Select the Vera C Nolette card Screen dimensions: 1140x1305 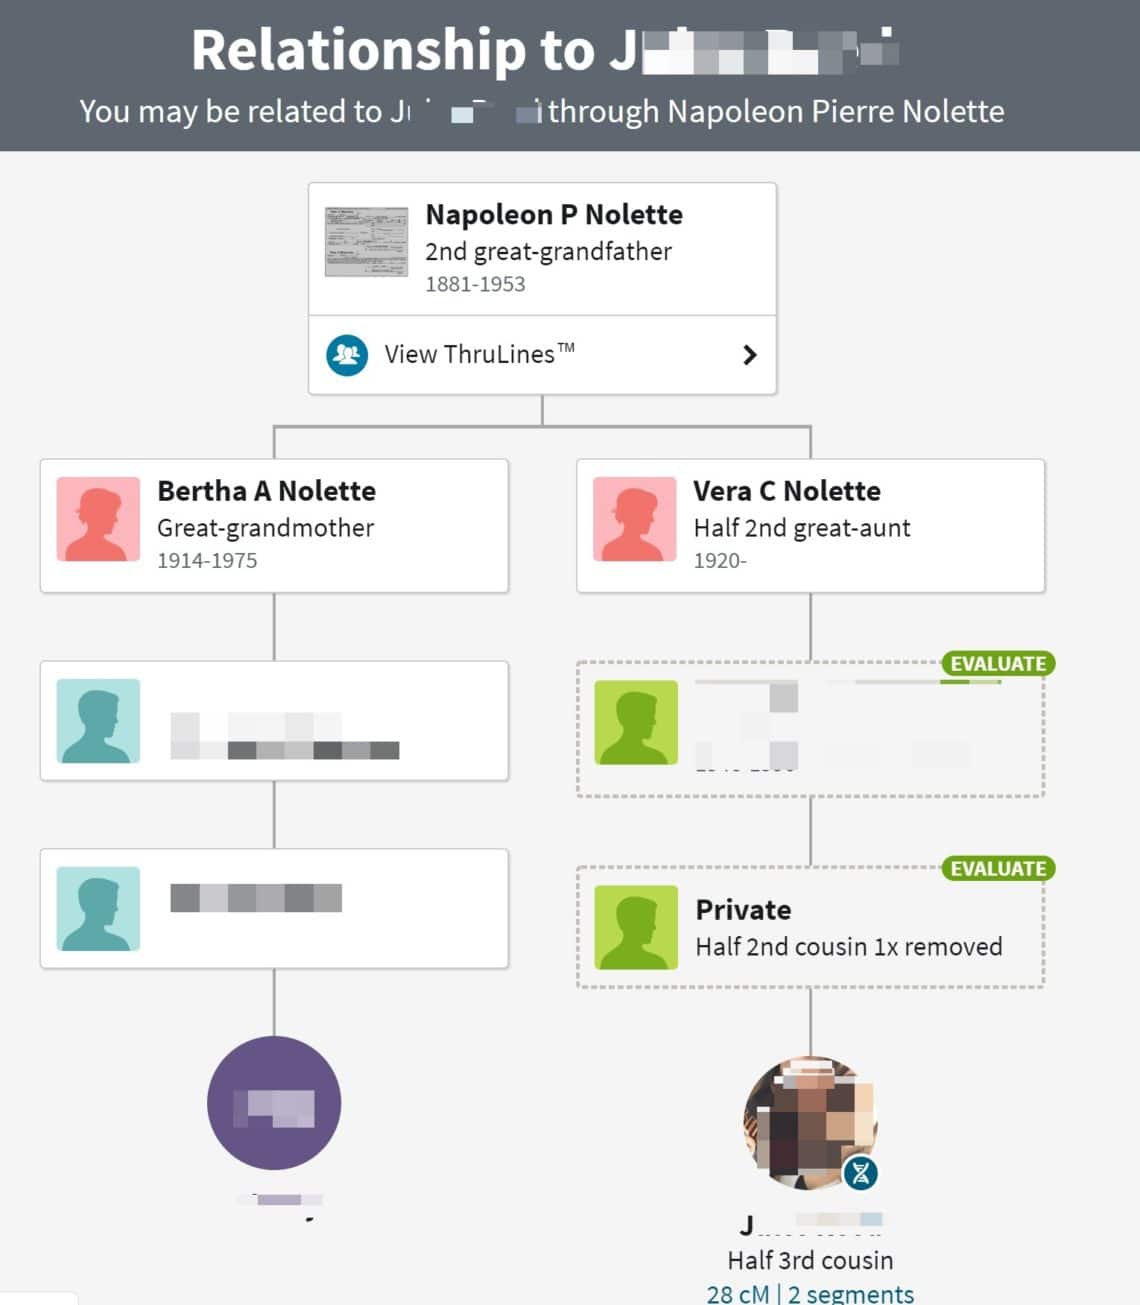click(x=811, y=524)
